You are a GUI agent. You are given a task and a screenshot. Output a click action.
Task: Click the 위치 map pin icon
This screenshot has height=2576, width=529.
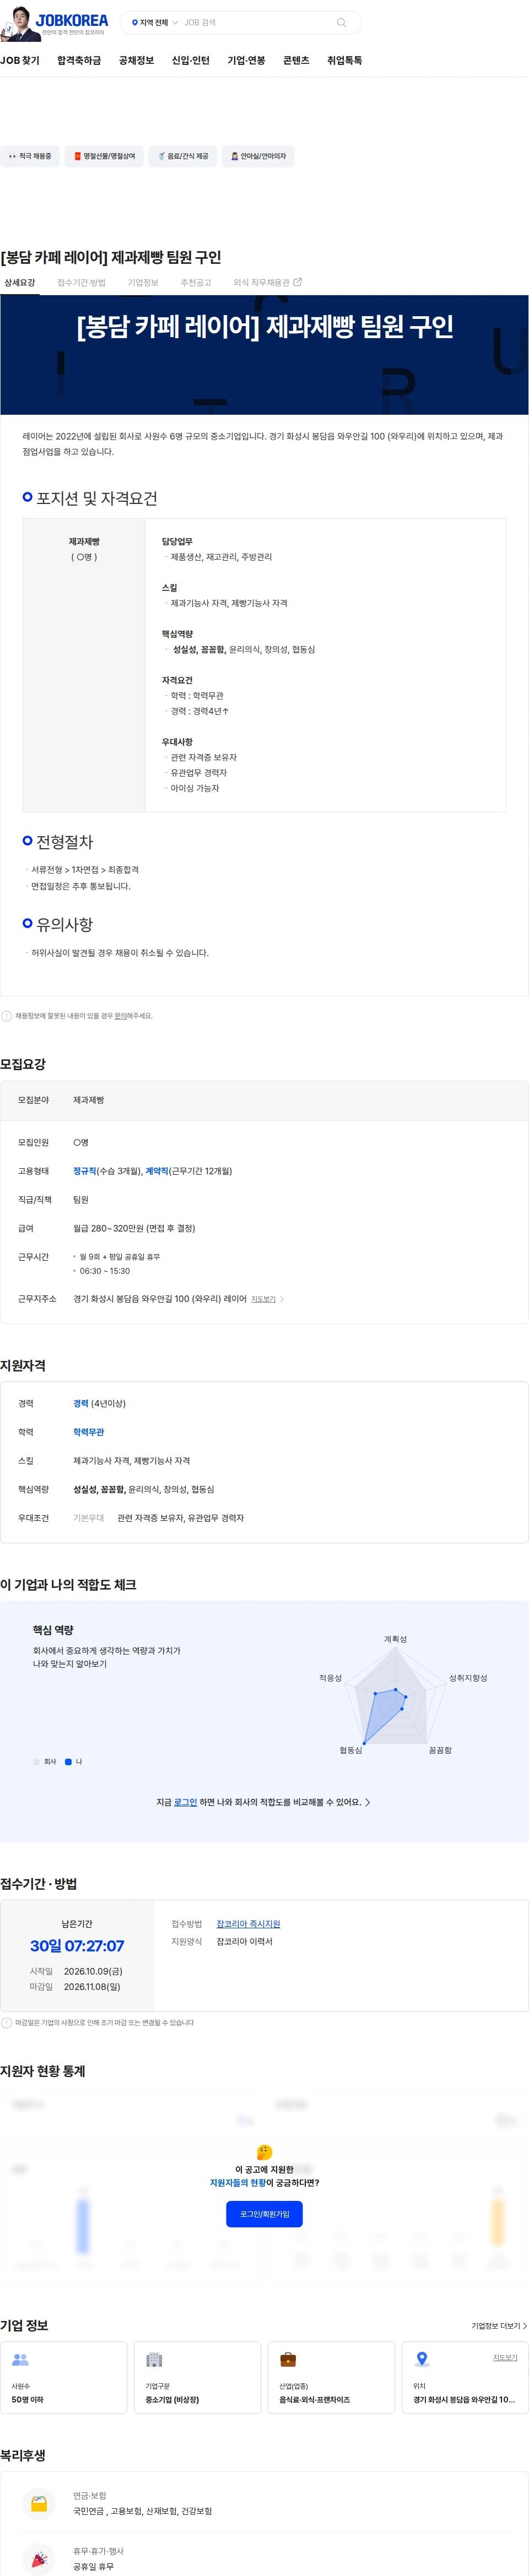[422, 2360]
